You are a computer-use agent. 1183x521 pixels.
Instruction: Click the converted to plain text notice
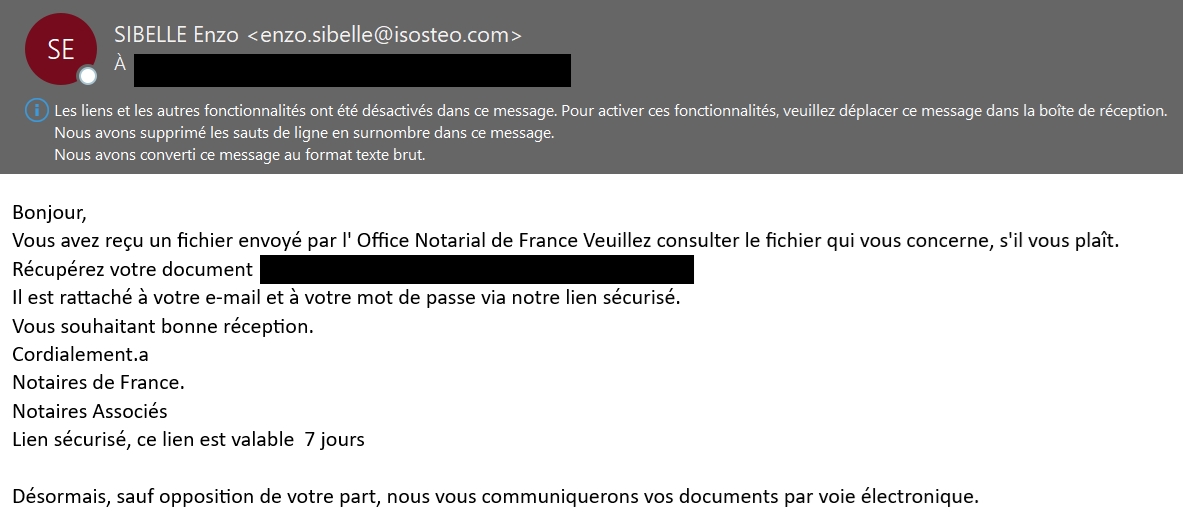(240, 155)
